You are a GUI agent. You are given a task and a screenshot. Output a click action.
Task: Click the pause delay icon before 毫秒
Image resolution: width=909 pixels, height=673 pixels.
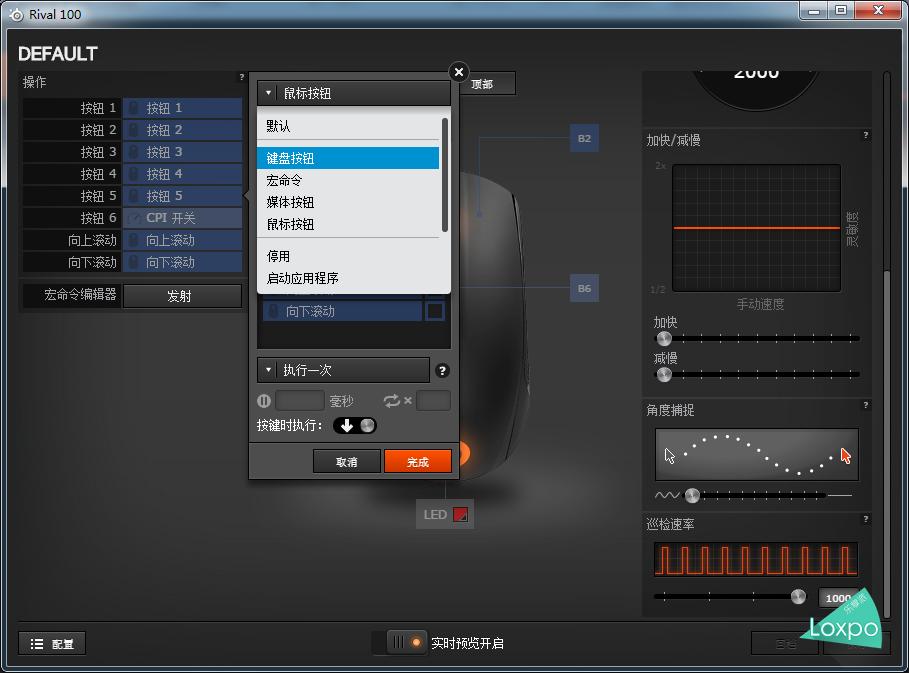264,401
